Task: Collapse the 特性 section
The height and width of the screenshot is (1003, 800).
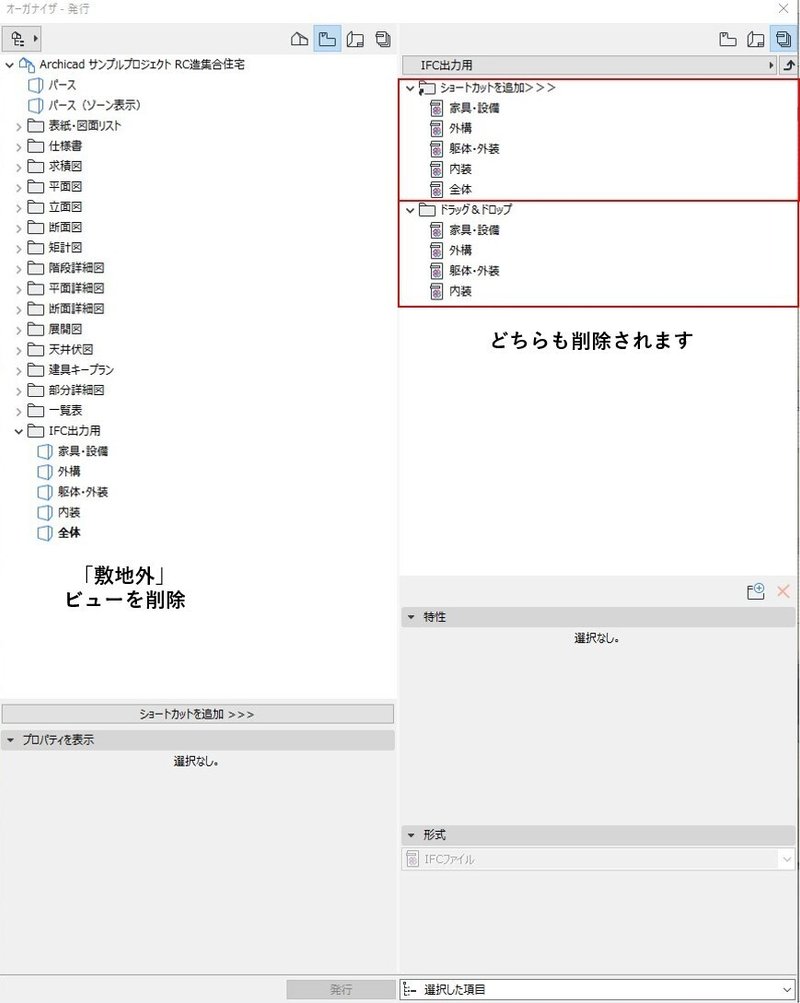Action: coord(411,617)
